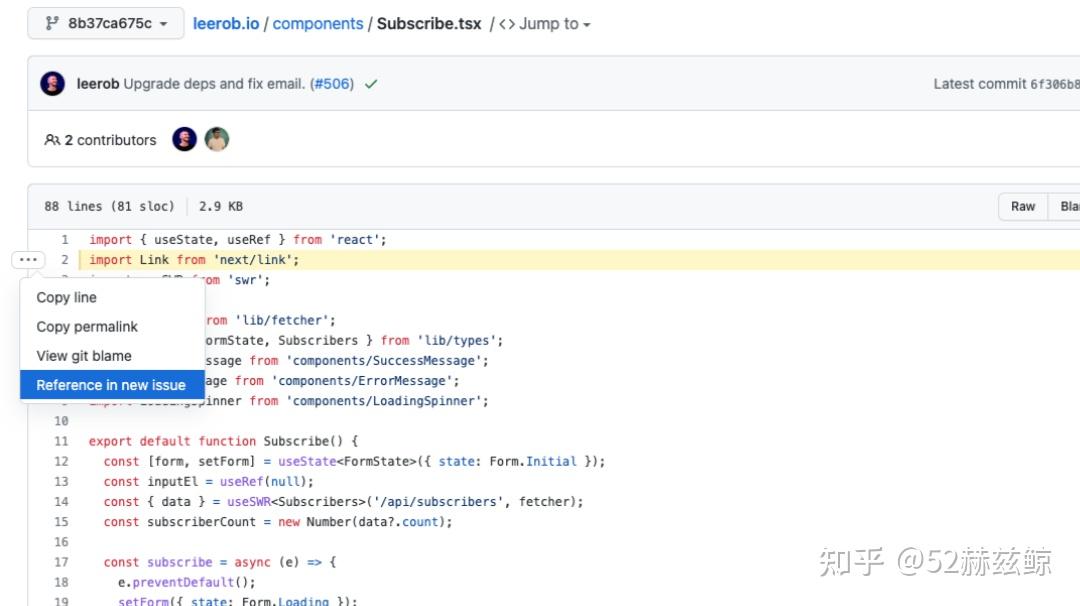Click leerob's avatar in the commit header
Viewport: 1080px width, 606px height.
(x=52, y=83)
